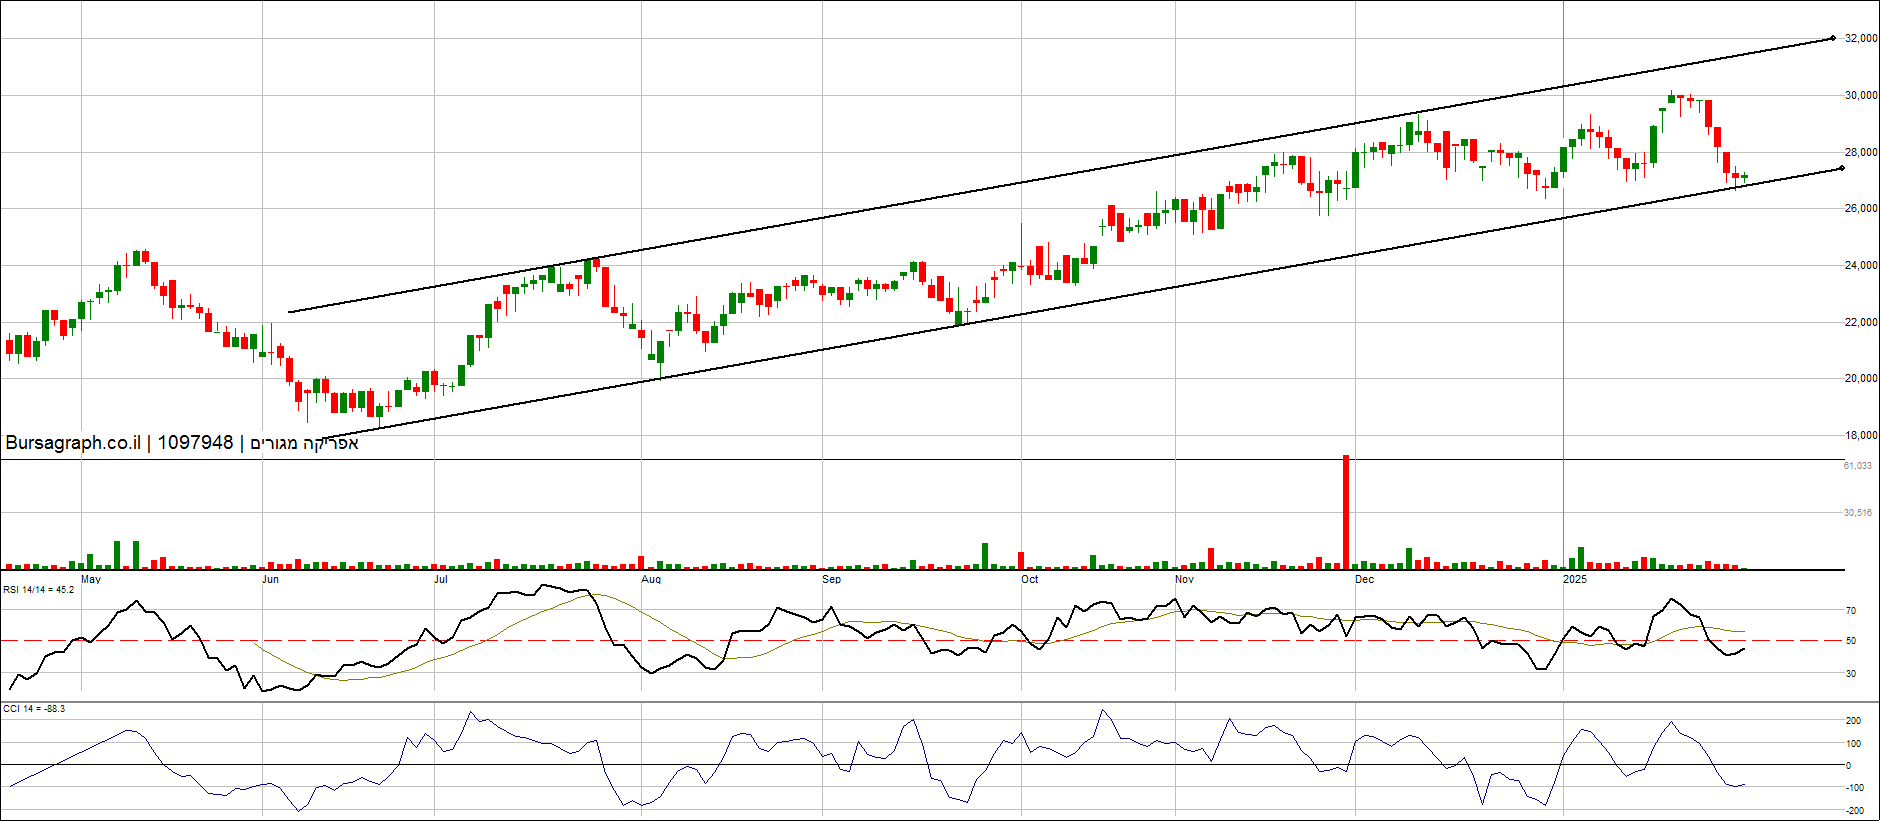Screen dimensions: 1880x821
Task: Click the tallest red volume bar
Action: click(1346, 512)
